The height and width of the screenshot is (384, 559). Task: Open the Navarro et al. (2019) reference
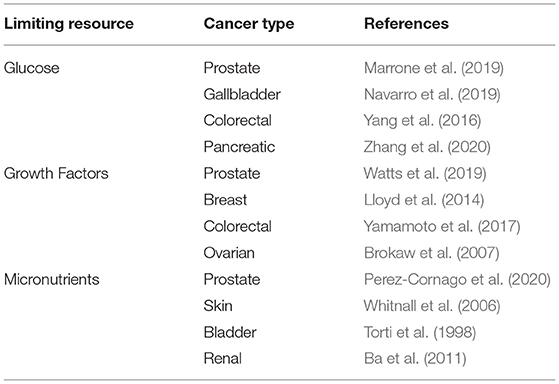(x=432, y=94)
